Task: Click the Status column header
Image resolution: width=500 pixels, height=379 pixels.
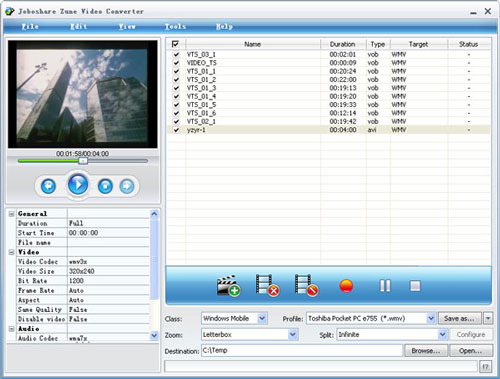Action: [x=469, y=44]
